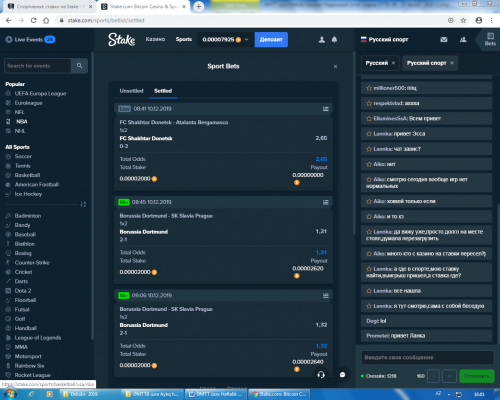Toggle sports list sort order arrows
The width and height of the screenshot is (500, 400).
(x=83, y=204)
